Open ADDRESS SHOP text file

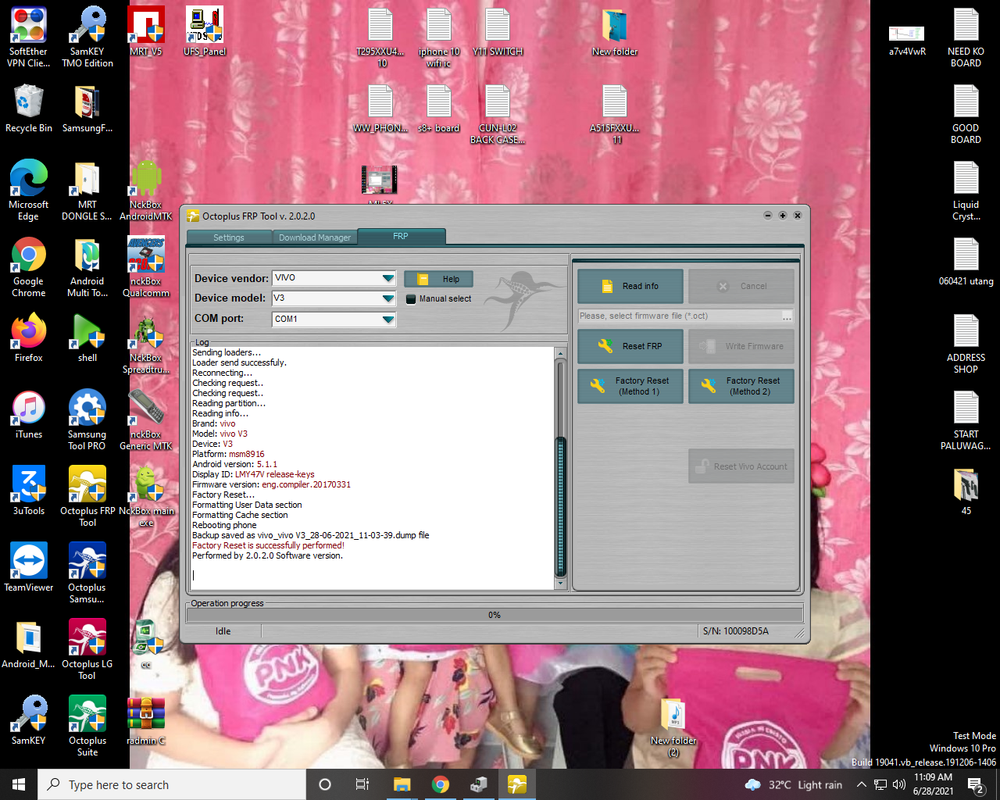pos(966,343)
